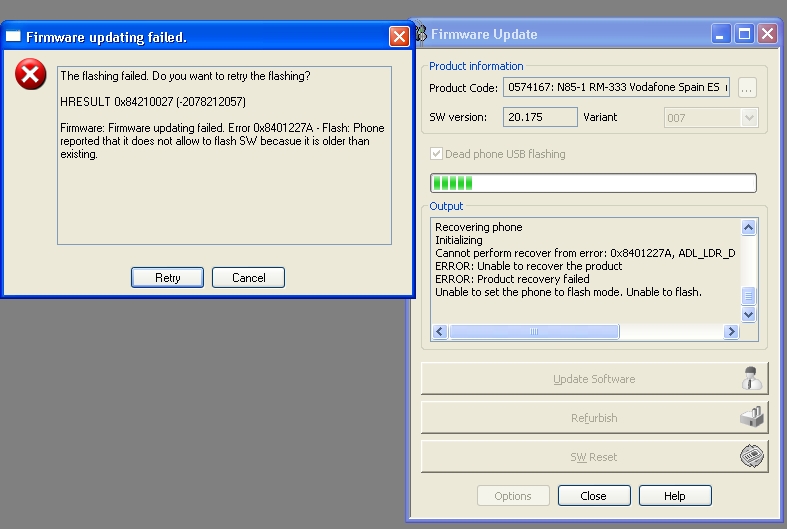Click the 'Recovering phone' output line

[478, 227]
